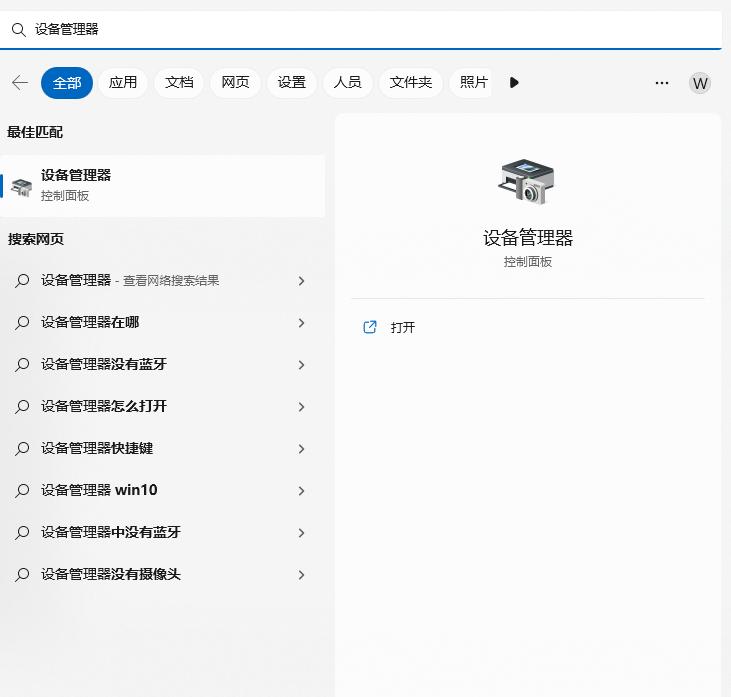Click search icon beside 设备管理器中没有蓝牙
This screenshot has height=697, width=731.
(x=22, y=532)
